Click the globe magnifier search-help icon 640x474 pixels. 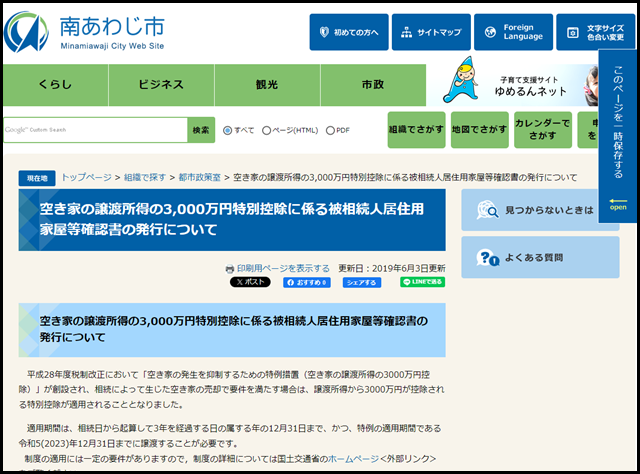[487, 210]
